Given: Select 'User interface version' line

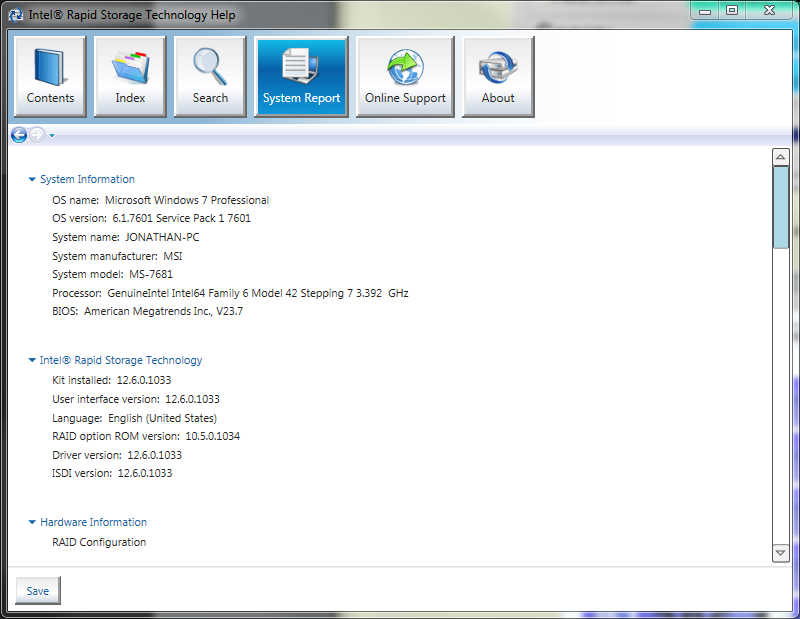Looking at the screenshot, I should coord(136,399).
